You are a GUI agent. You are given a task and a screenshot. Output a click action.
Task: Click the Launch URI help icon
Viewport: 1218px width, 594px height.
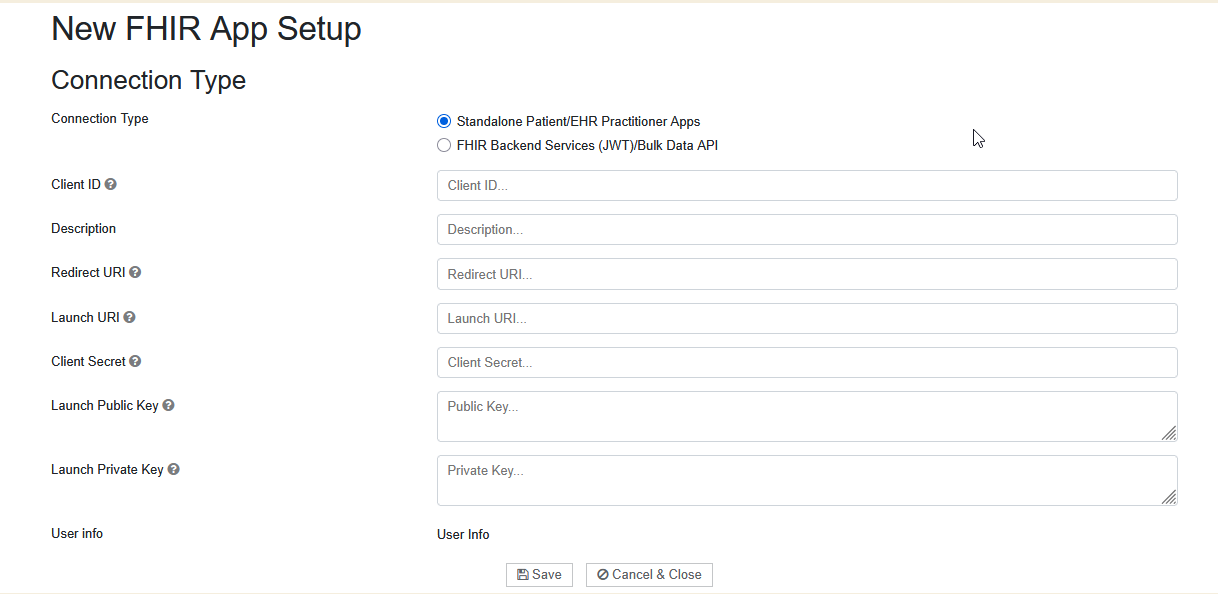(x=129, y=317)
